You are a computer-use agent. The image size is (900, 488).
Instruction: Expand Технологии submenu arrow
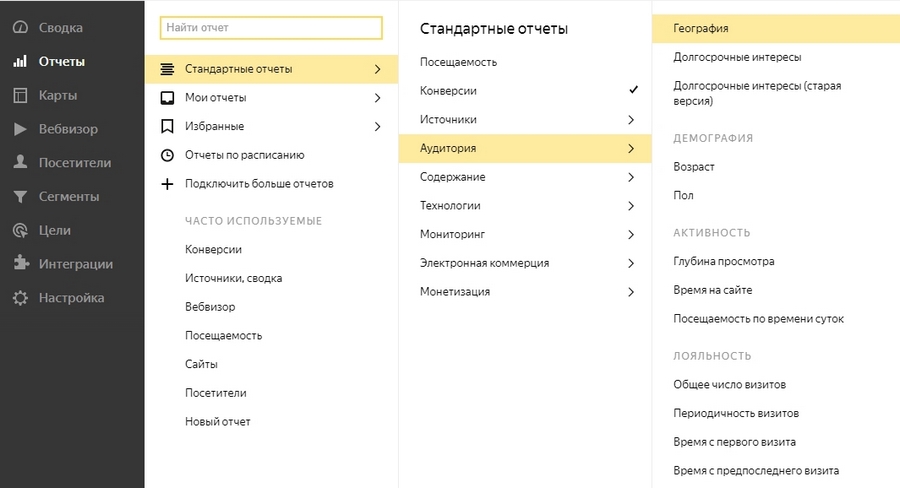pos(631,206)
